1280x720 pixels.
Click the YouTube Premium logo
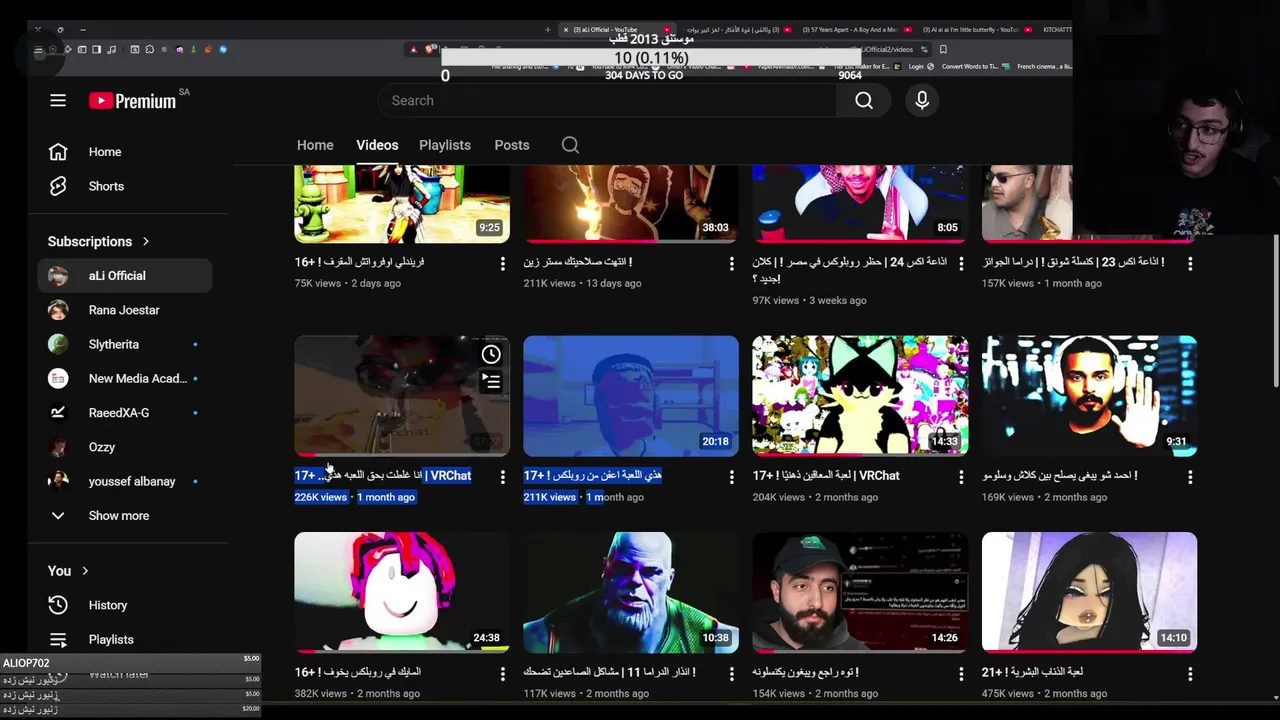133,100
